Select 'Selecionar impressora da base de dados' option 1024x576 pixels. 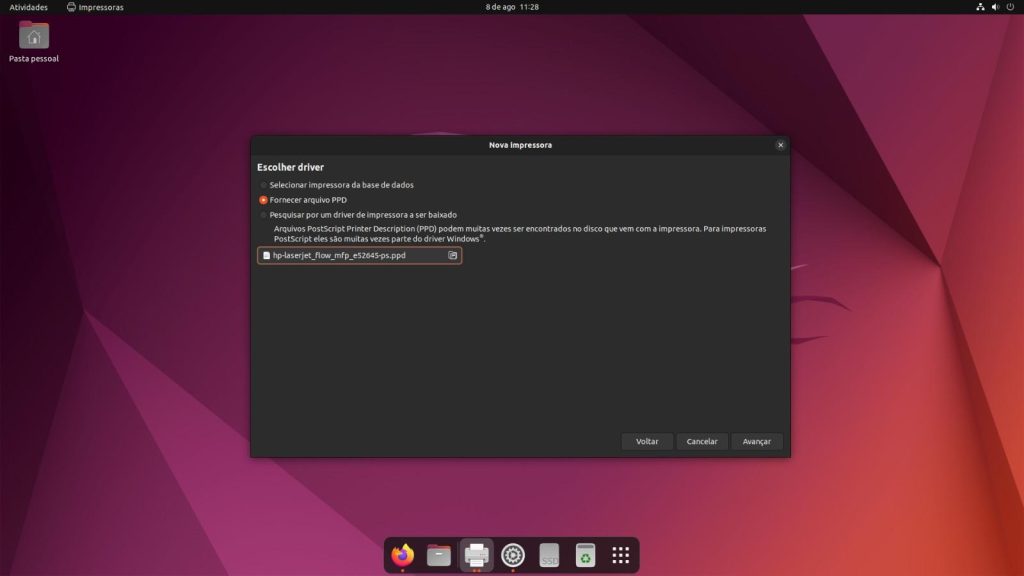pyautogui.click(x=264, y=185)
